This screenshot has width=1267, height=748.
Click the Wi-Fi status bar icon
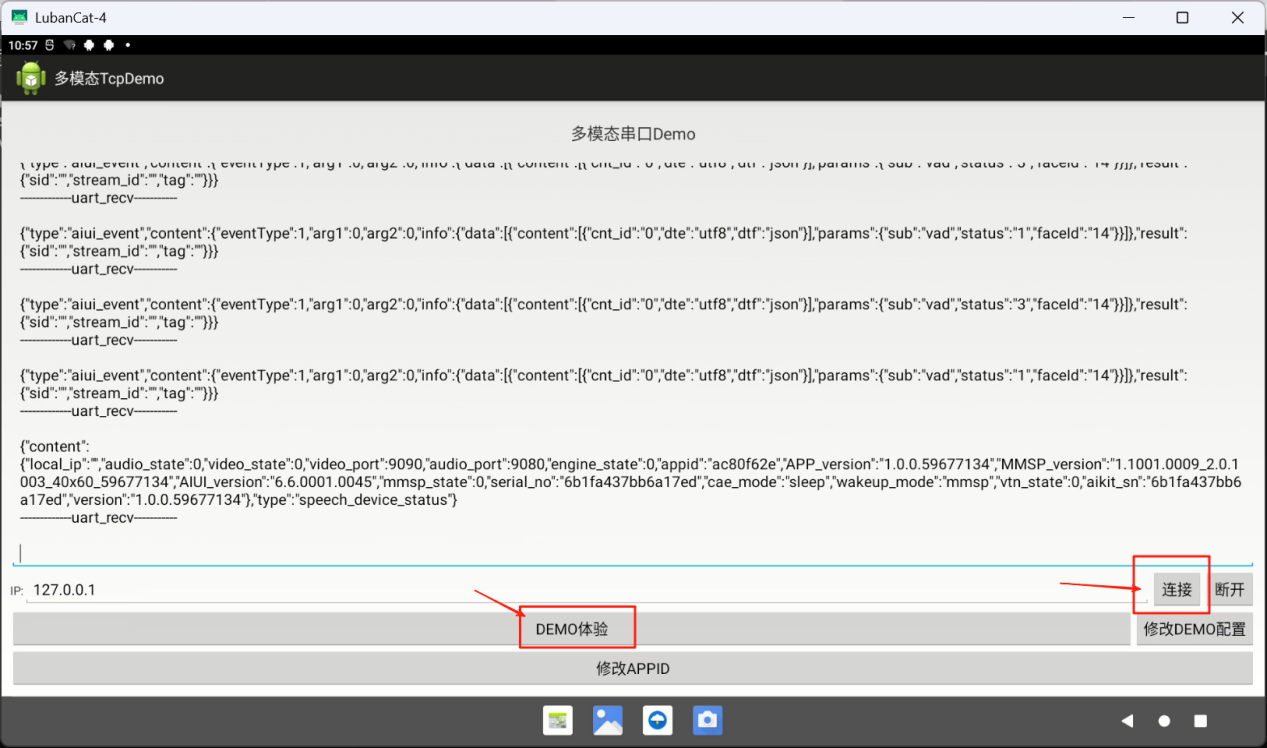click(69, 45)
